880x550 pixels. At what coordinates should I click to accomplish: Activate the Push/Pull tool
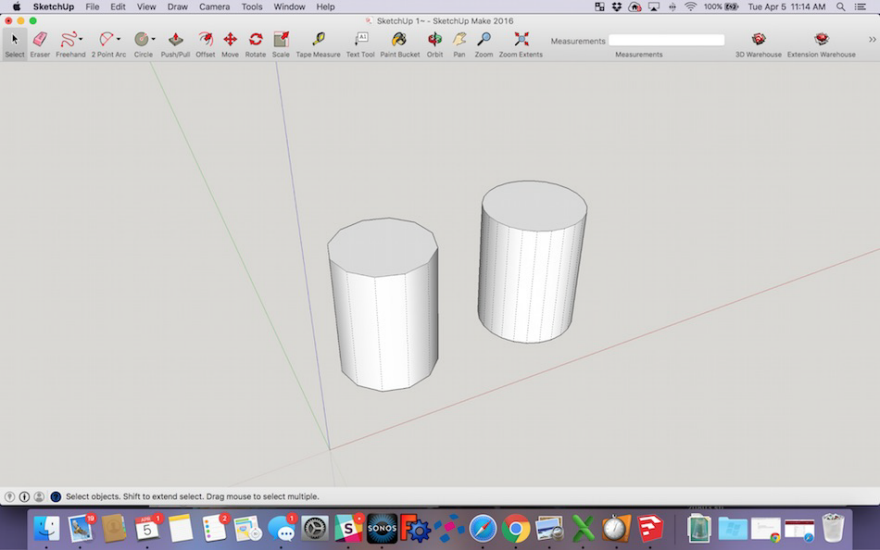pyautogui.click(x=175, y=40)
